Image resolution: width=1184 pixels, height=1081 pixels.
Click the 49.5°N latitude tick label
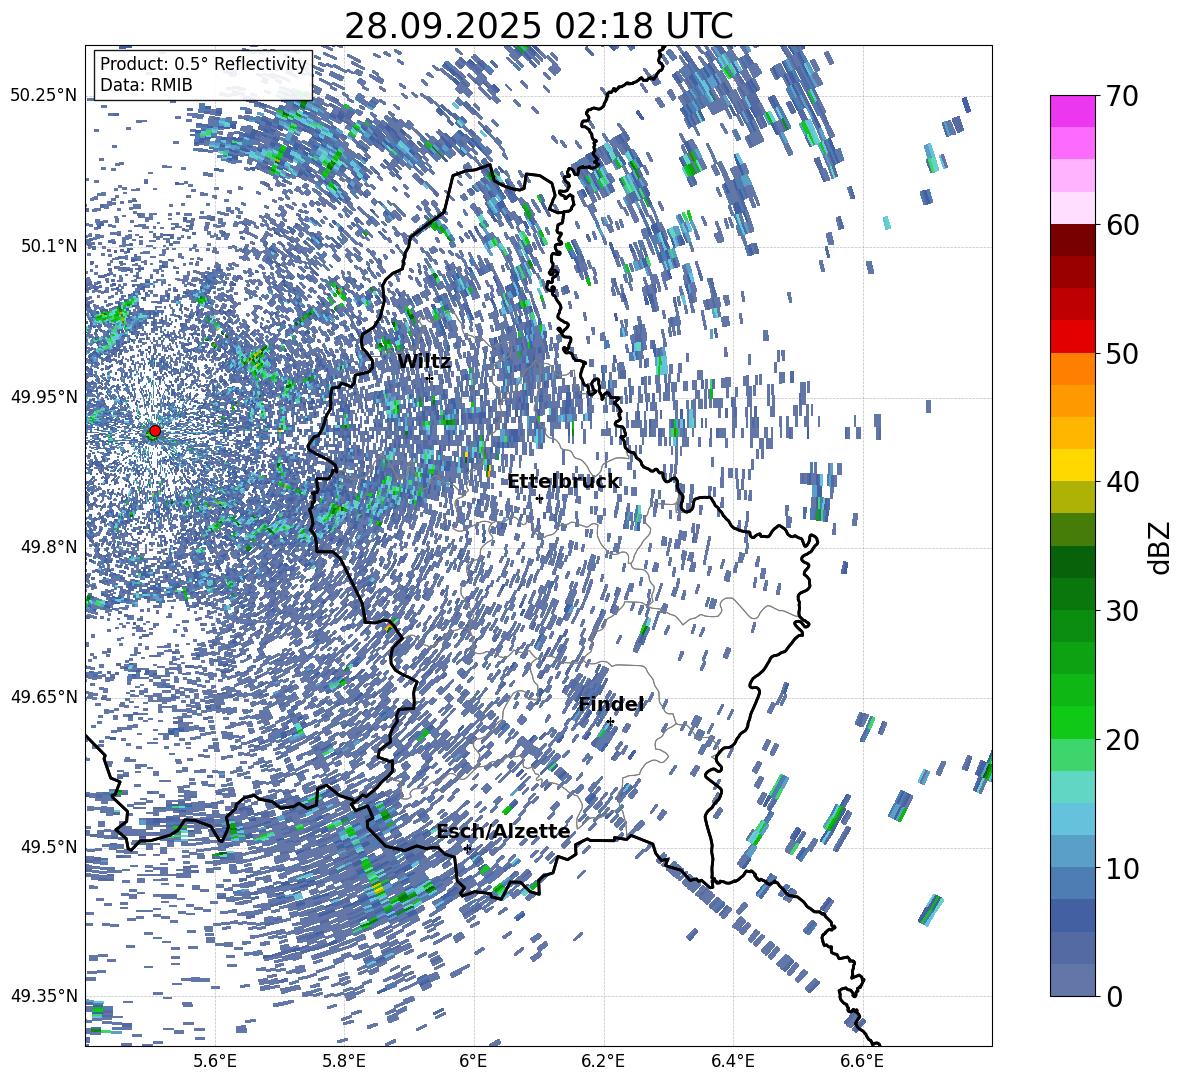pyautogui.click(x=50, y=846)
